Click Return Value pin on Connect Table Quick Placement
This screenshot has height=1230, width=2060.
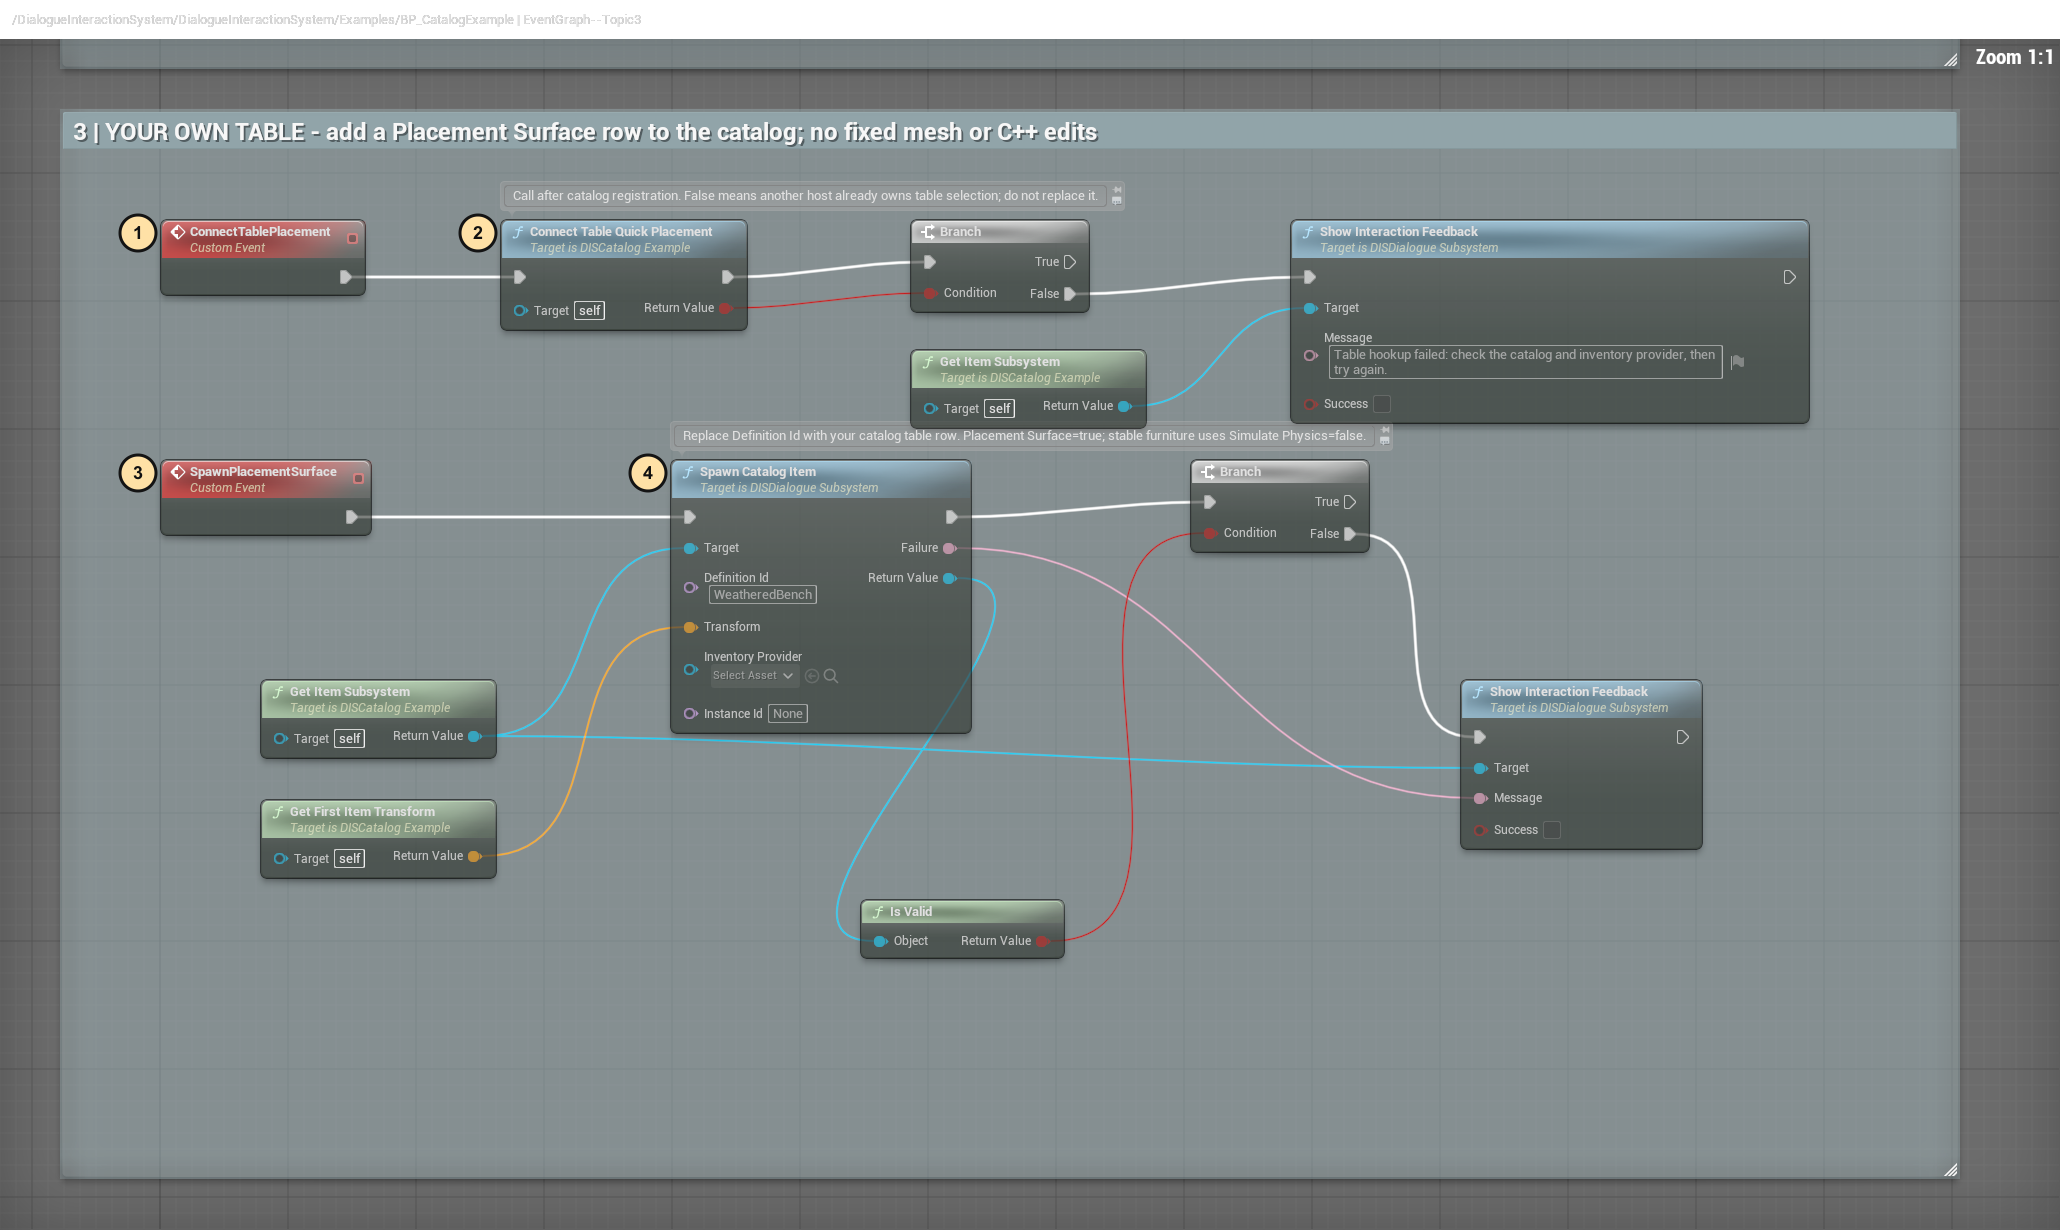click(x=727, y=308)
